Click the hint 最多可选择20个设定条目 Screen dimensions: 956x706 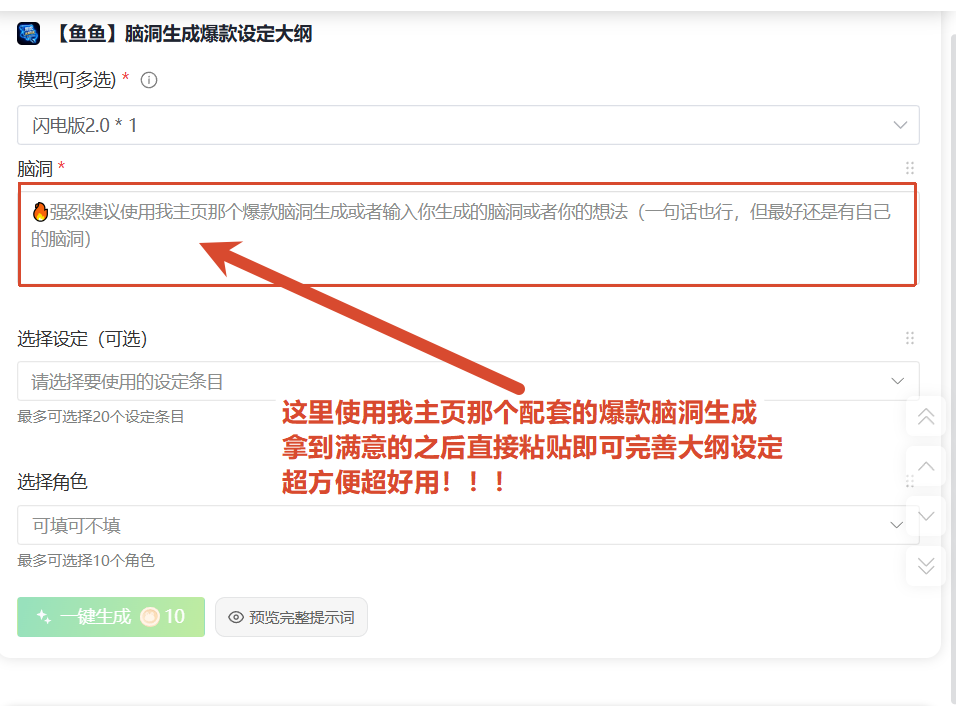pyautogui.click(x=101, y=417)
